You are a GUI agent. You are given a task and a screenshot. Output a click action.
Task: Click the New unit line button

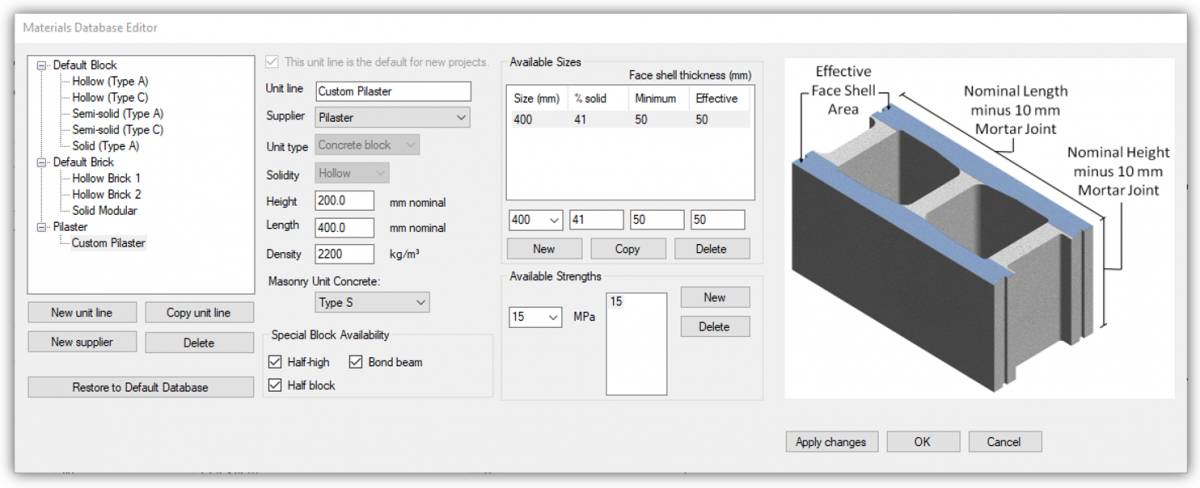(81, 313)
